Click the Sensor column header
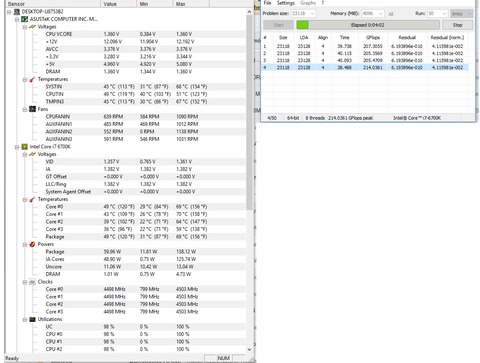The height and width of the screenshot is (363, 480). pos(53,4)
